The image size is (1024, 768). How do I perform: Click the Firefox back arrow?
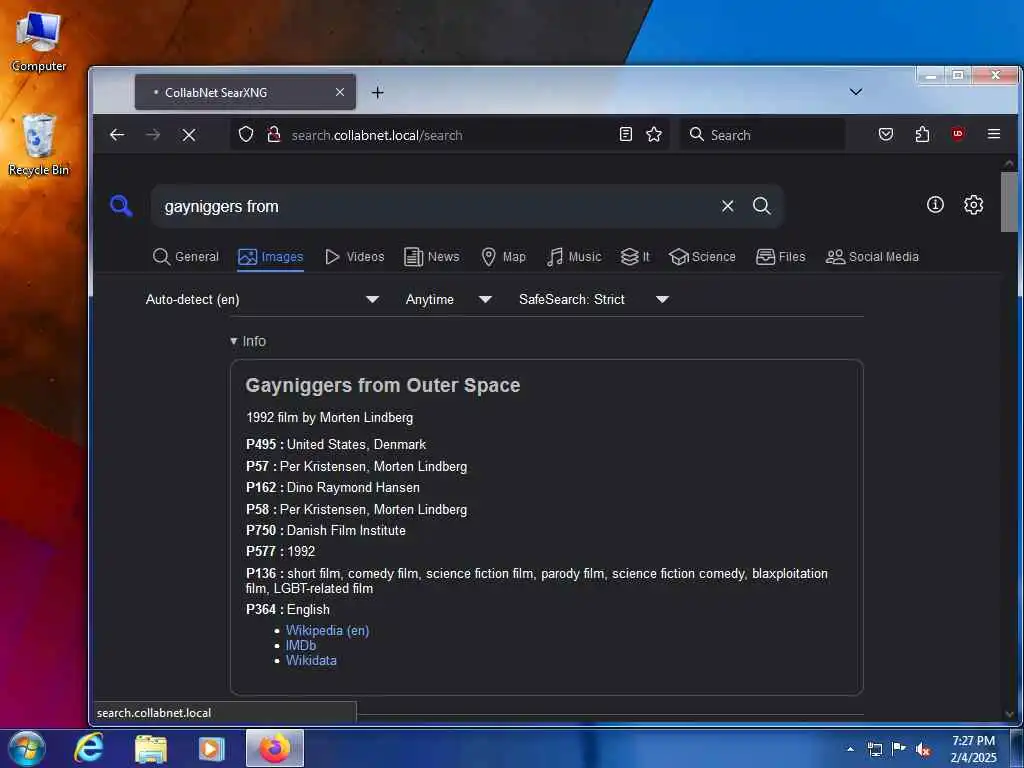[117, 135]
